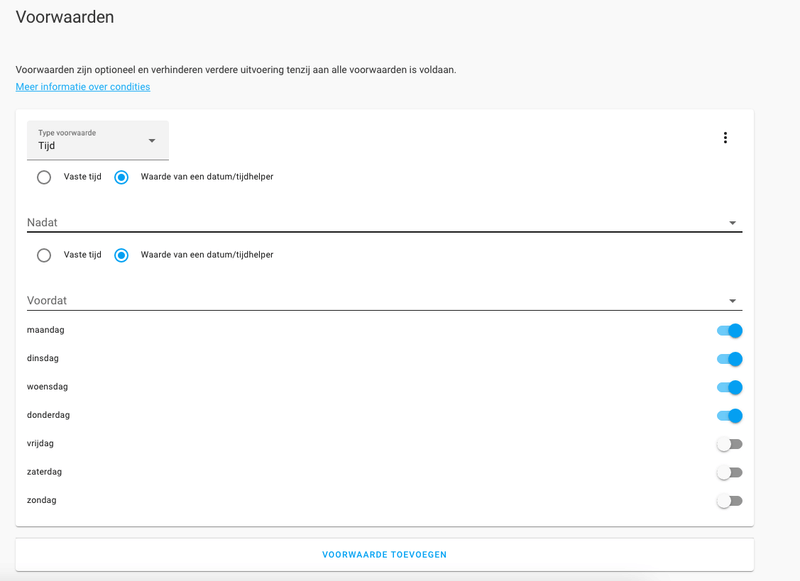800x581 pixels.
Task: Select Waarde van een datum/tijdhelper for Nadat
Action: [x=120, y=177]
